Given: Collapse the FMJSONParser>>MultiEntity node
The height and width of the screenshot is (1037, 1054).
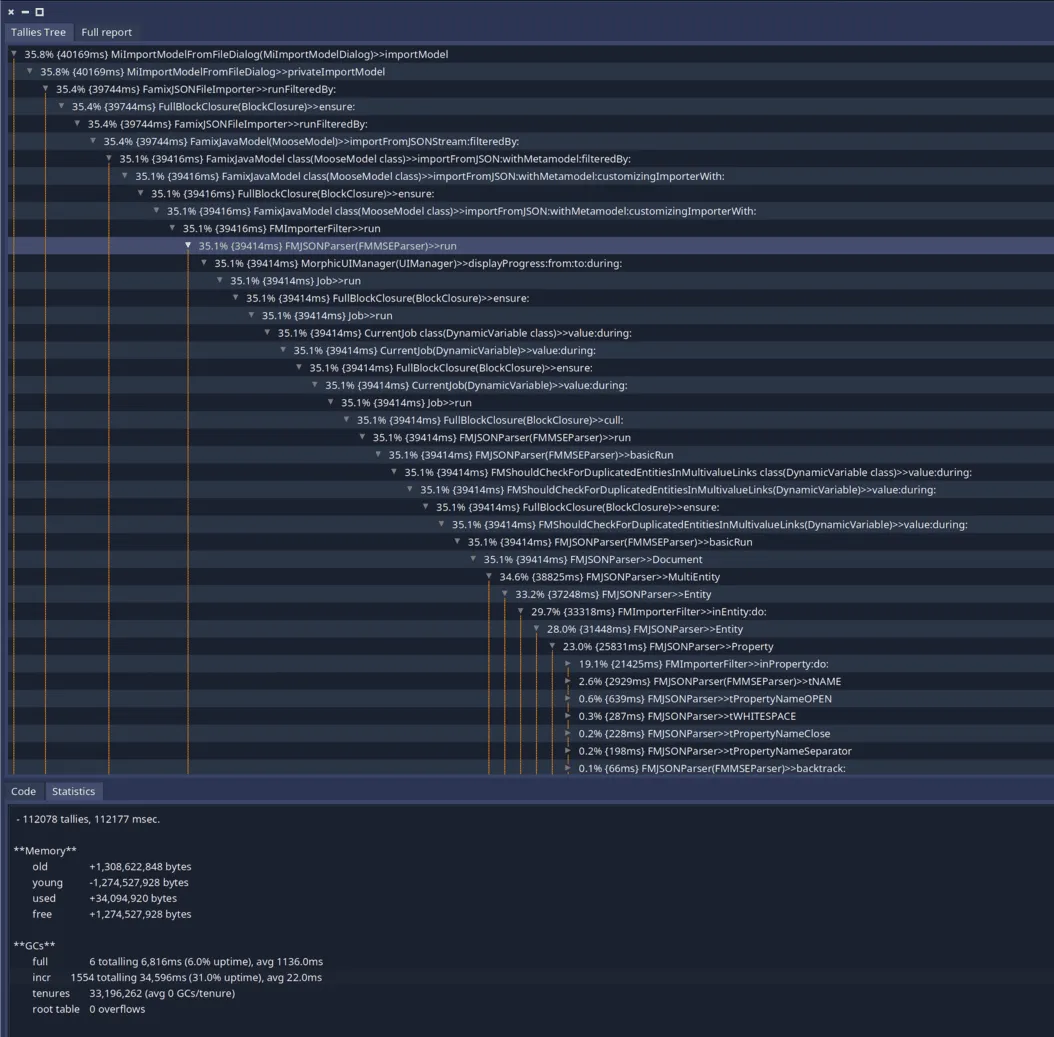Looking at the screenshot, I should point(488,576).
